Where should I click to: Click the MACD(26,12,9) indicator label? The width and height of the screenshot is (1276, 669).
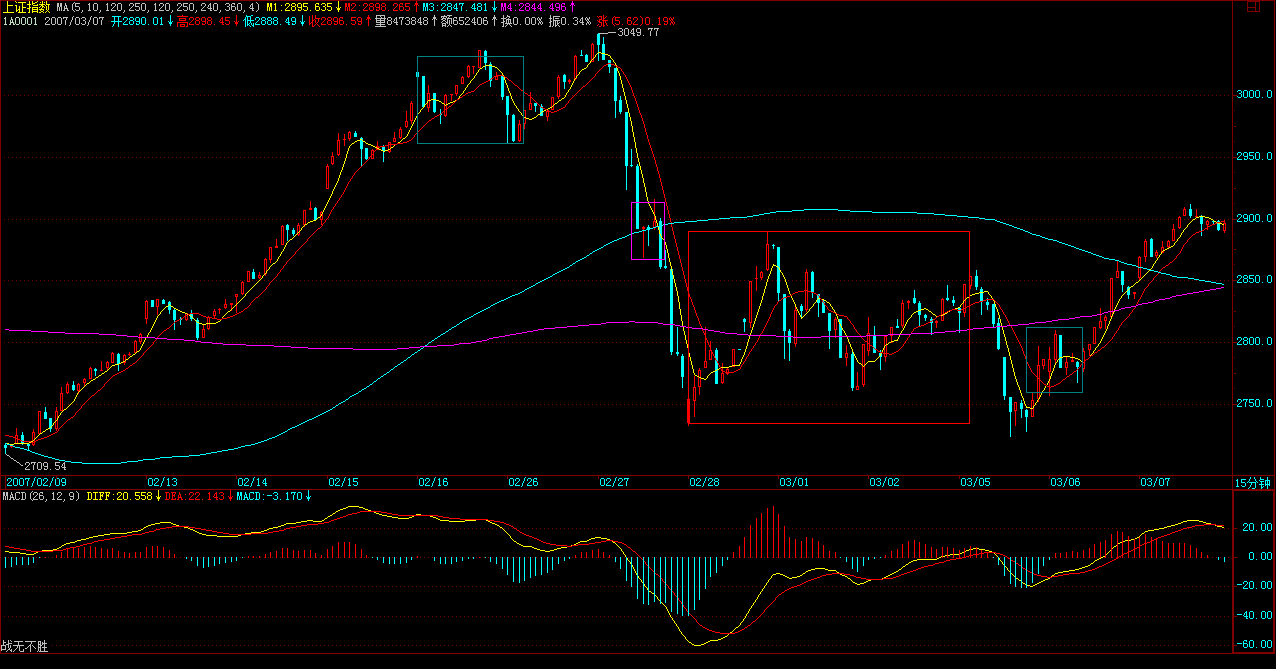[x=41, y=495]
